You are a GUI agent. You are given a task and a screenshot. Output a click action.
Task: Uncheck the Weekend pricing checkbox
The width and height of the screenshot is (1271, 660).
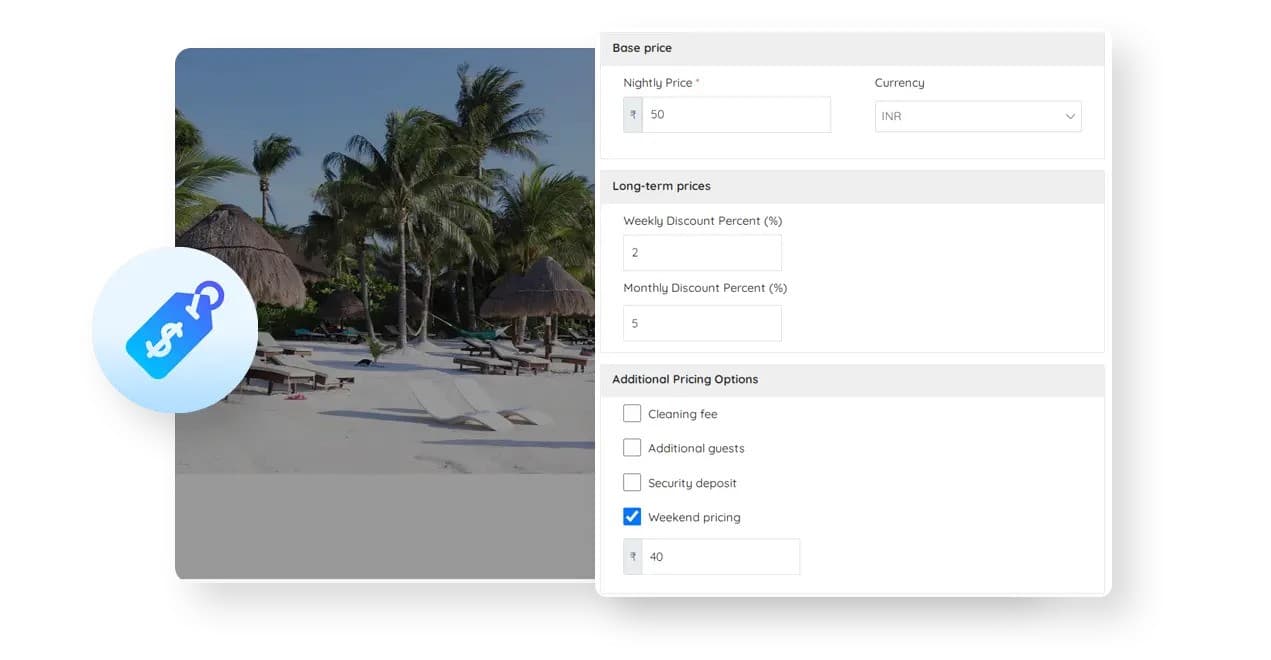pos(631,516)
